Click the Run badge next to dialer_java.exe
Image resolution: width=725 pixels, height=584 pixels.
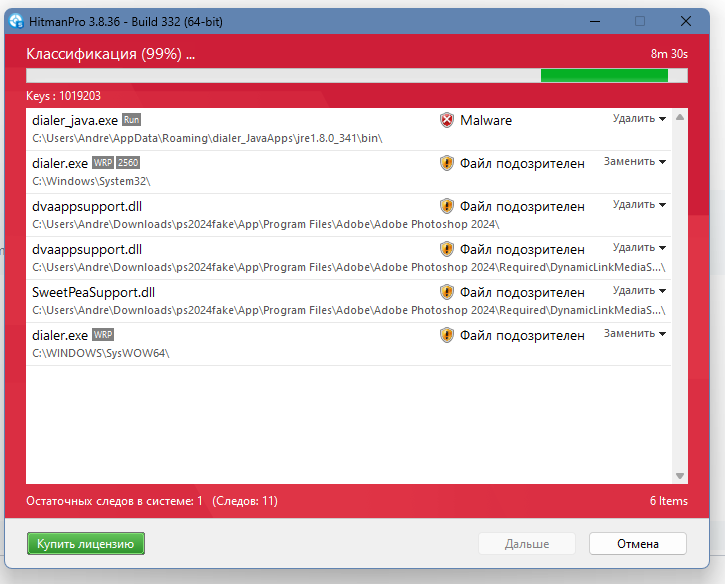[131, 120]
